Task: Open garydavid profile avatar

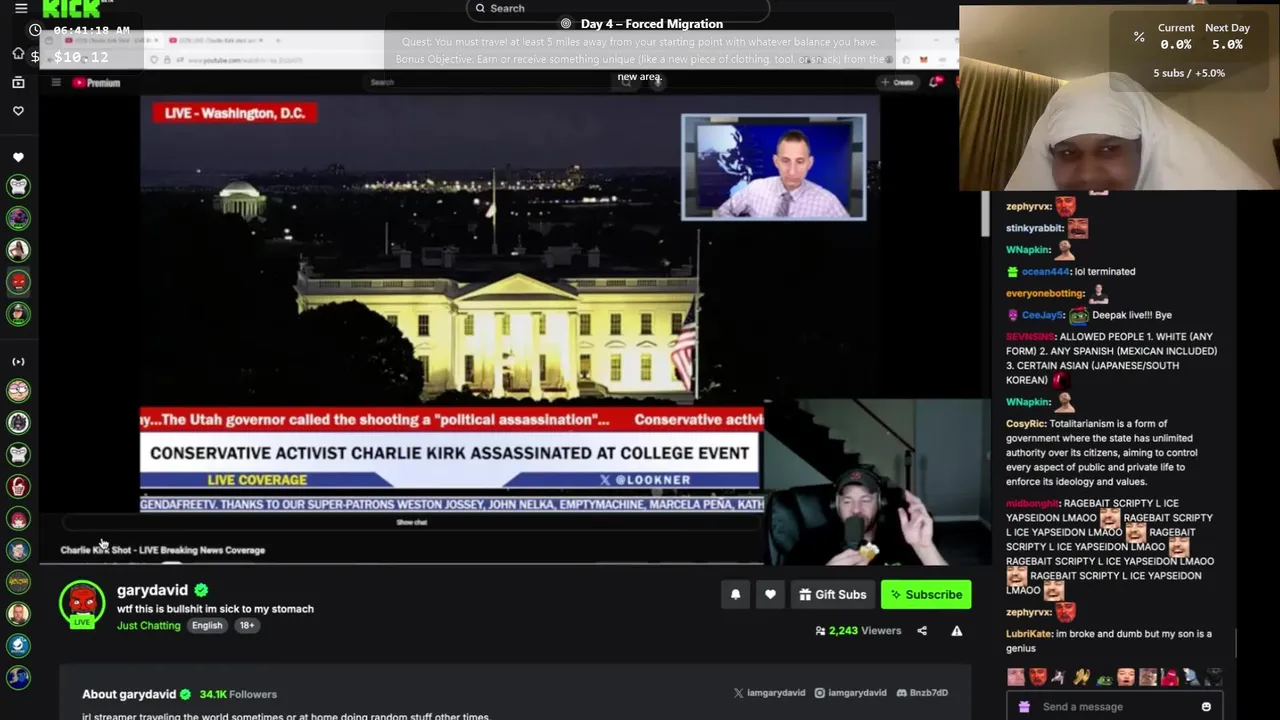Action: coord(82,604)
